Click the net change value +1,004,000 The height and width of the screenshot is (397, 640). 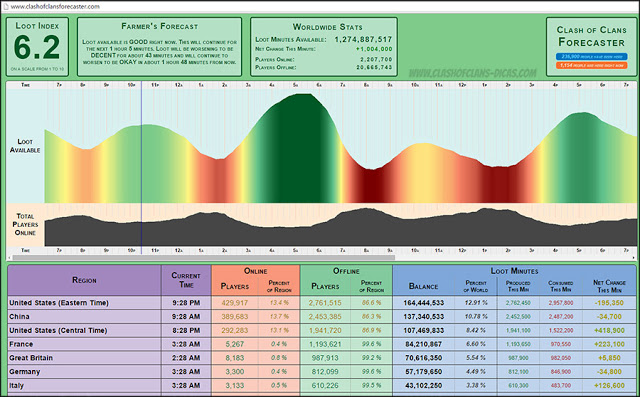click(x=374, y=49)
